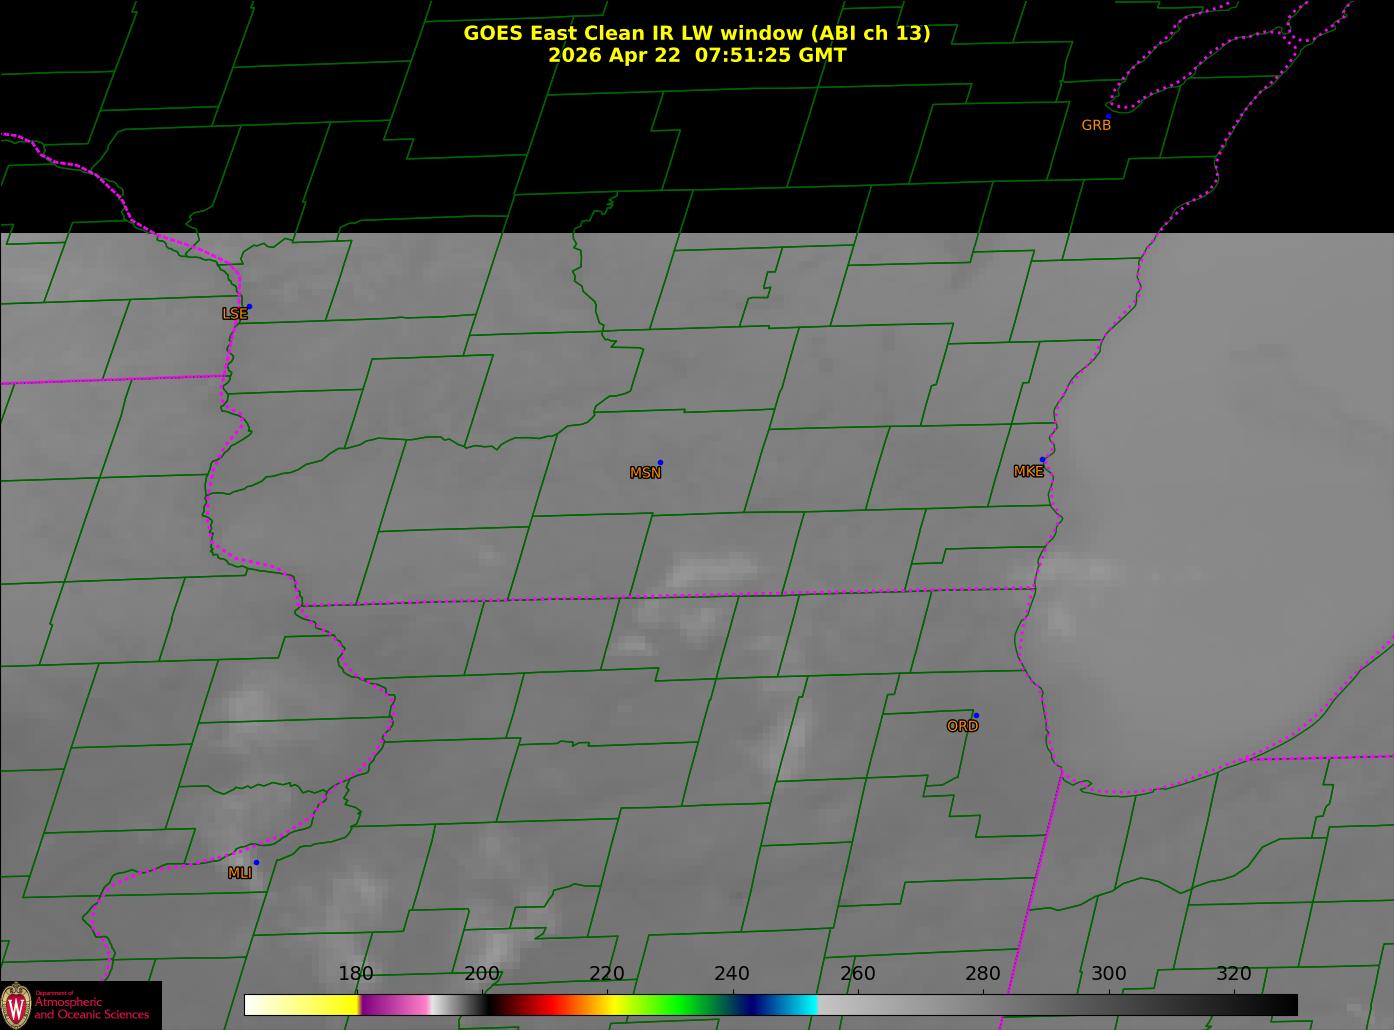Click the 240 tick label on the colorbar
Image resolution: width=1394 pixels, height=1030 pixels.
731,974
